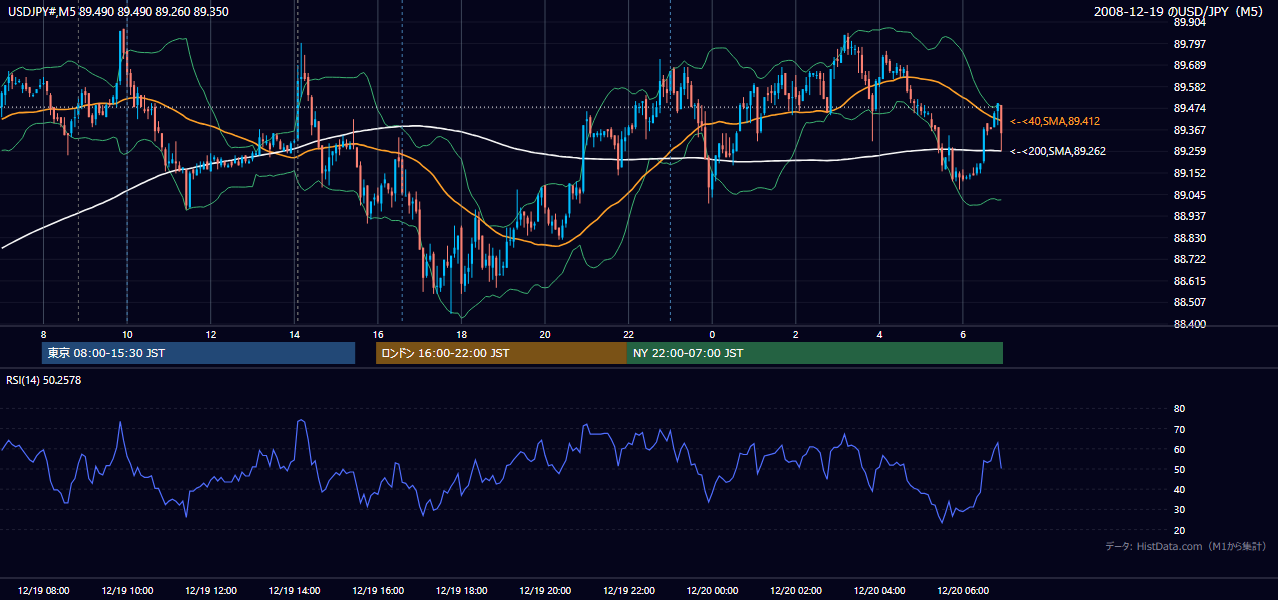
Task: Click the 40,SMA,89.412 moving average label
Action: point(1055,121)
